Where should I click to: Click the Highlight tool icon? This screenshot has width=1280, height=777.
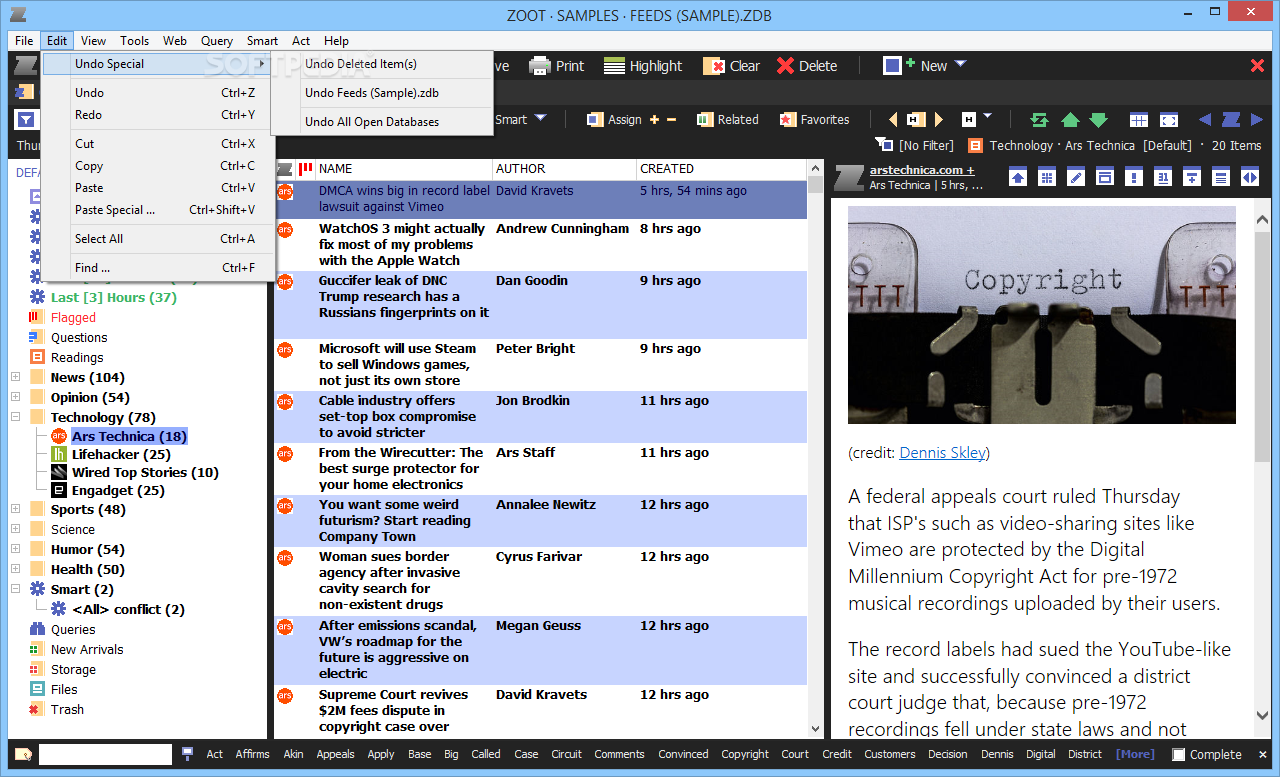click(614, 66)
